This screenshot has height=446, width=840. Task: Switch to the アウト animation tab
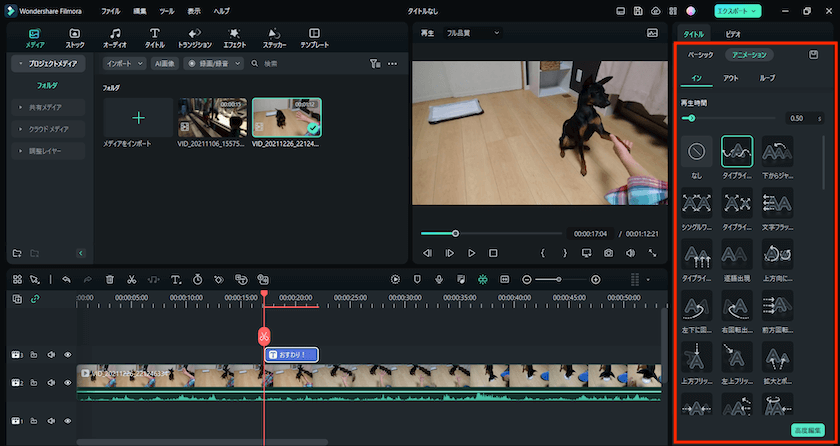731,78
